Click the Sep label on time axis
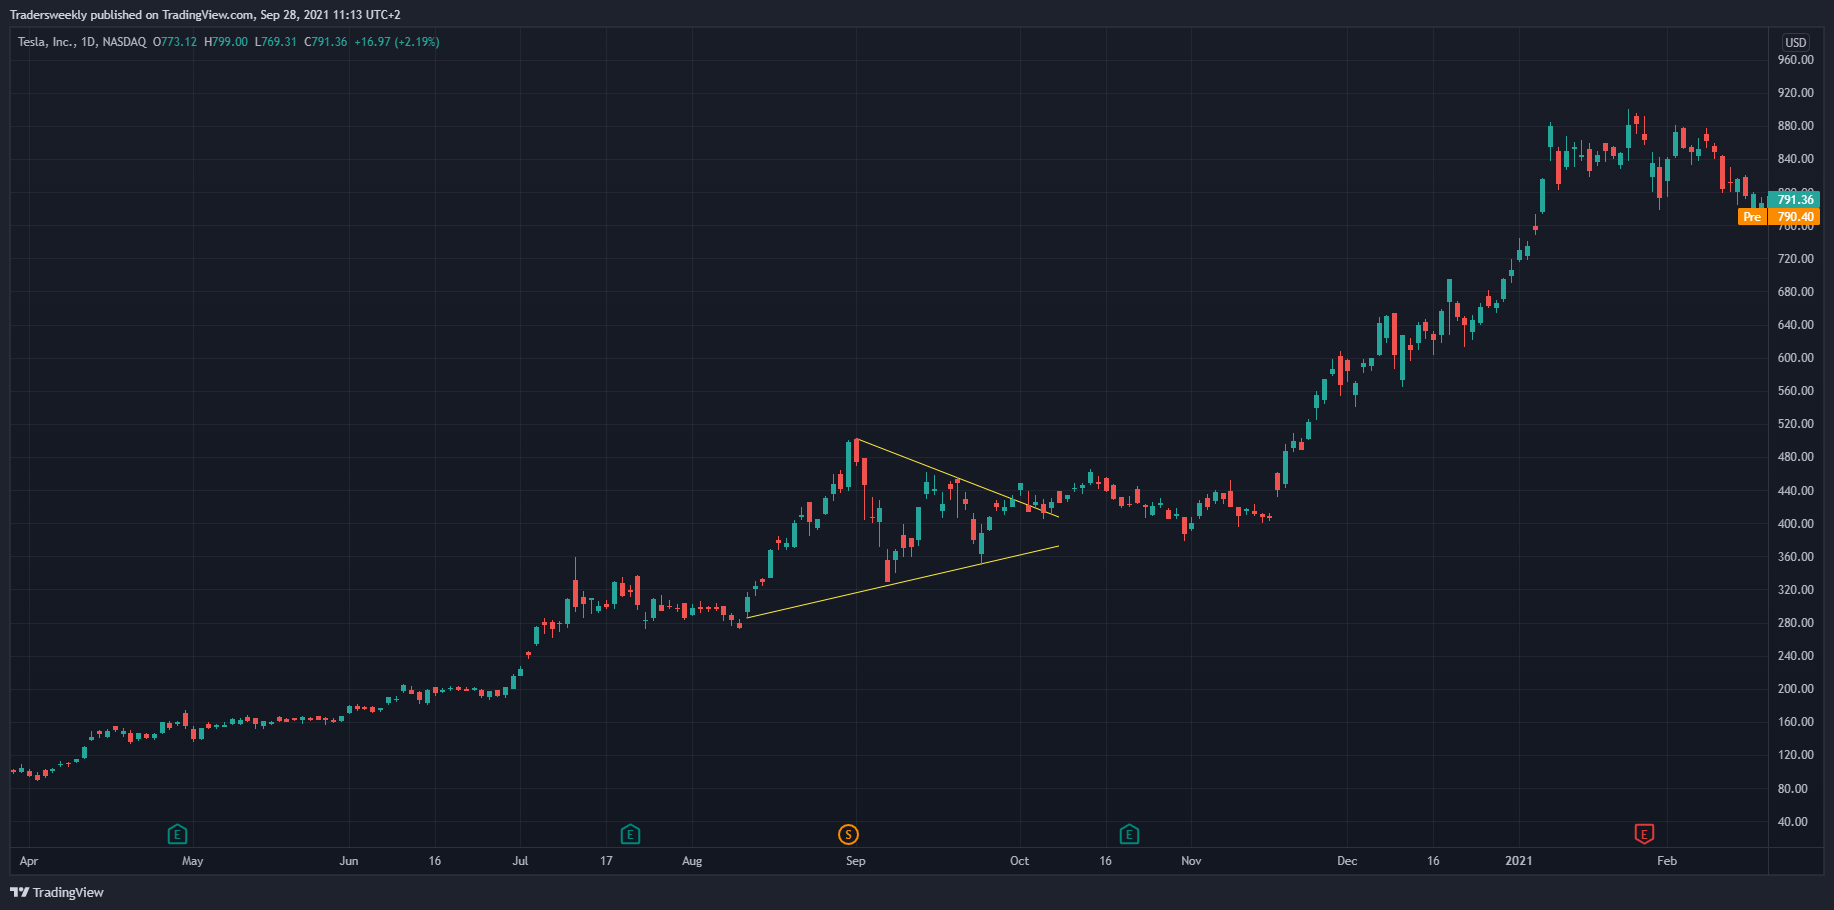Image resolution: width=1834 pixels, height=910 pixels. 856,861
